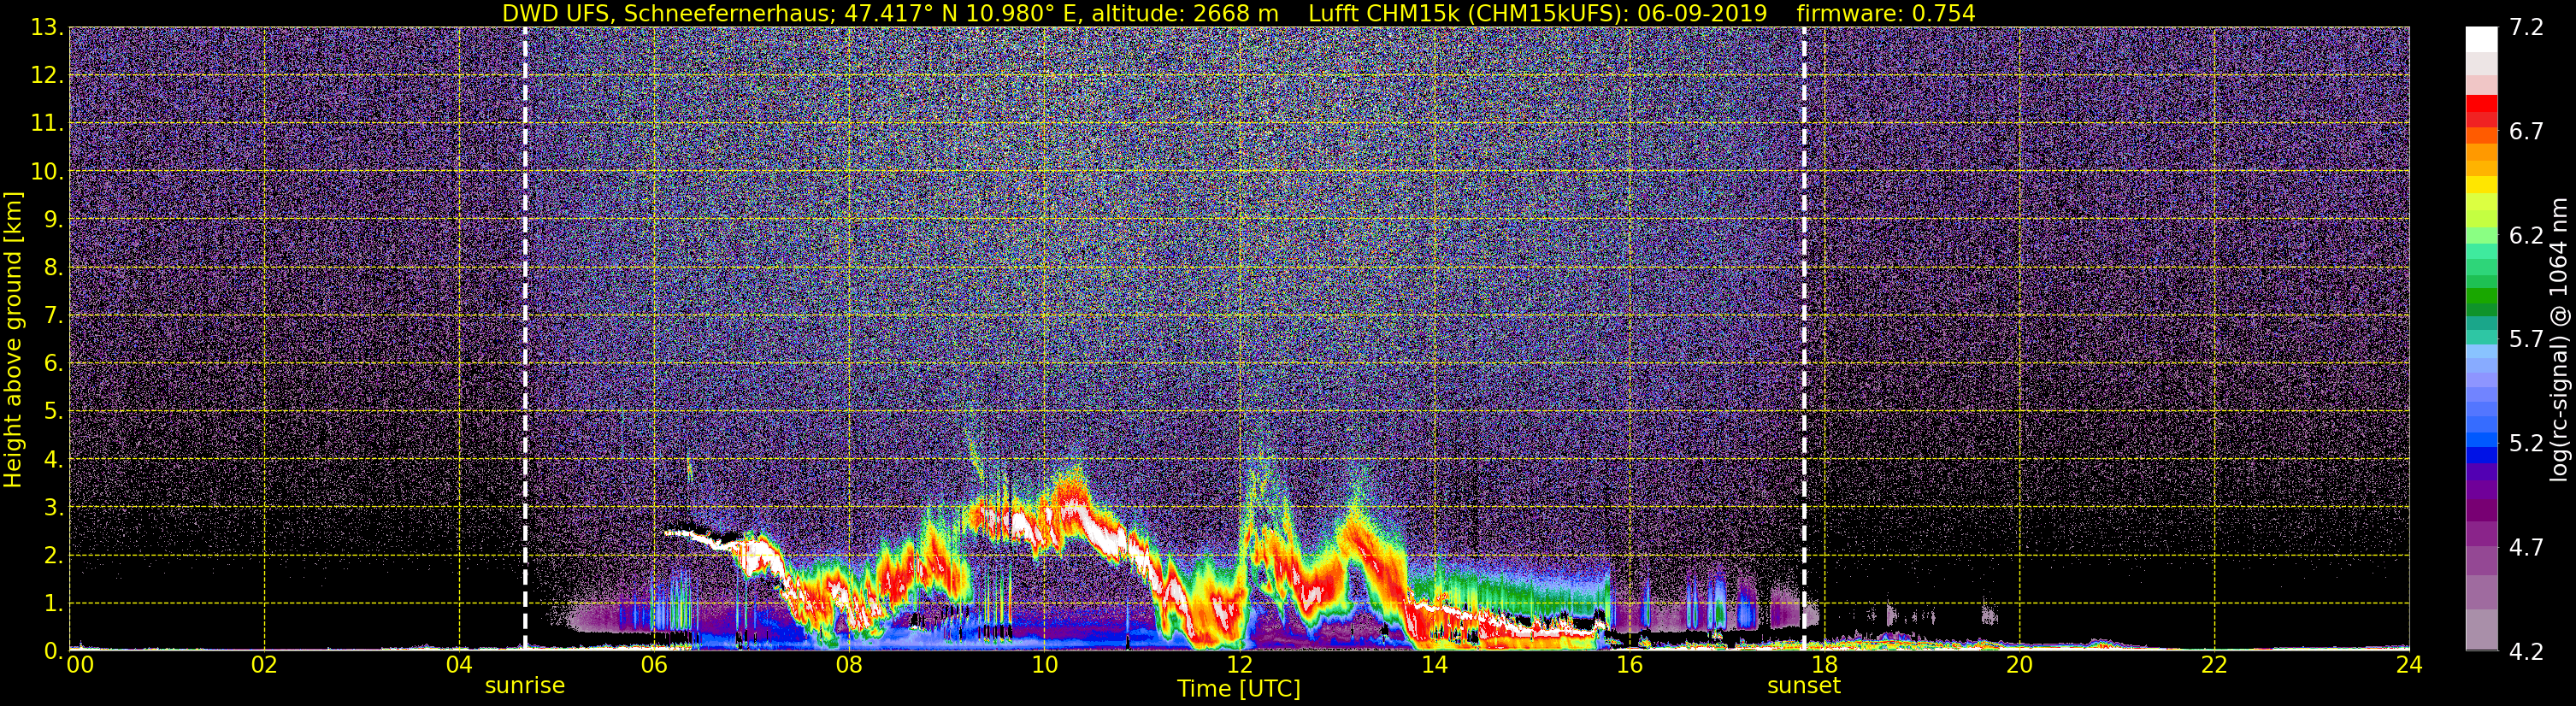Click the time axis tick label '14'

(x=1434, y=665)
